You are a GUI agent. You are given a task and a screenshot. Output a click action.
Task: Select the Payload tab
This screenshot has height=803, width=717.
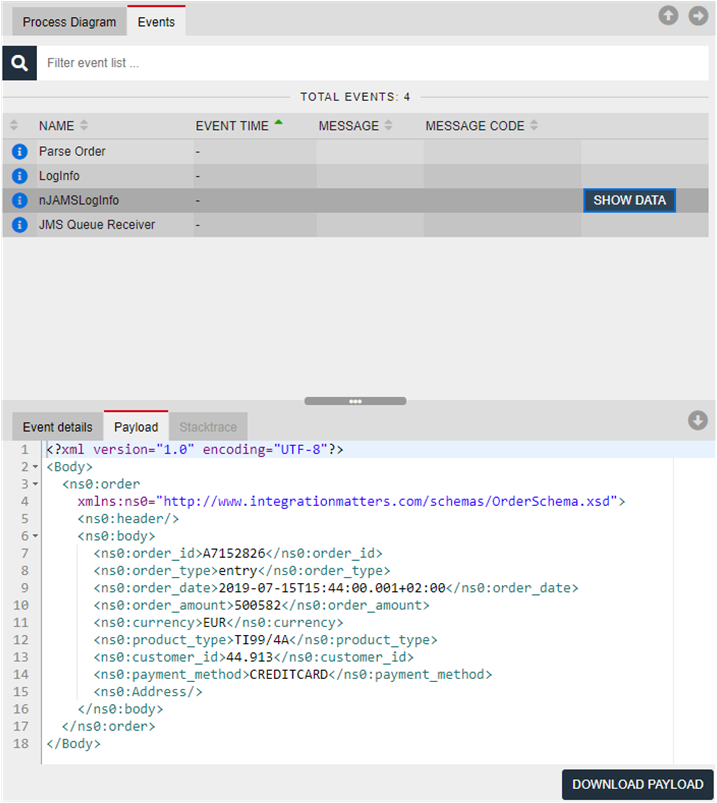coord(136,427)
